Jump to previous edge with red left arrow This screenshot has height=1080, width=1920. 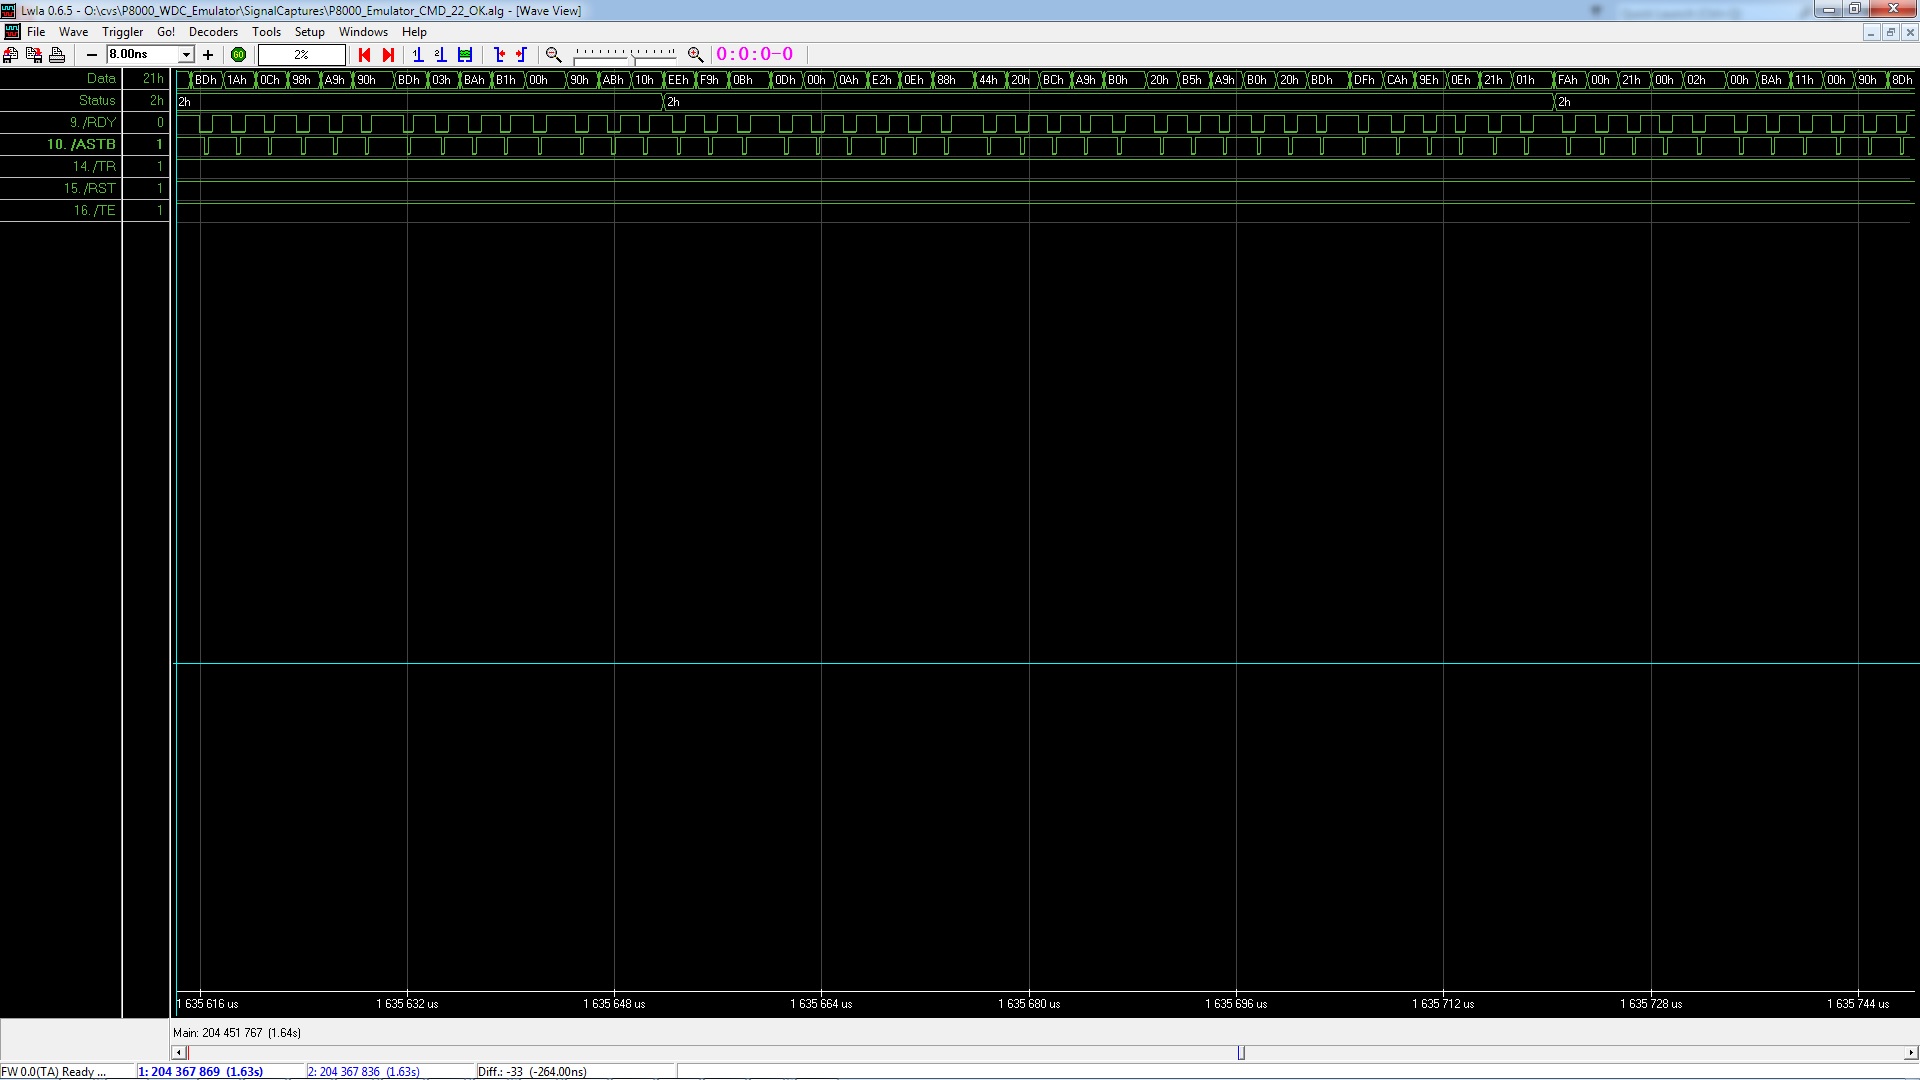tap(365, 55)
